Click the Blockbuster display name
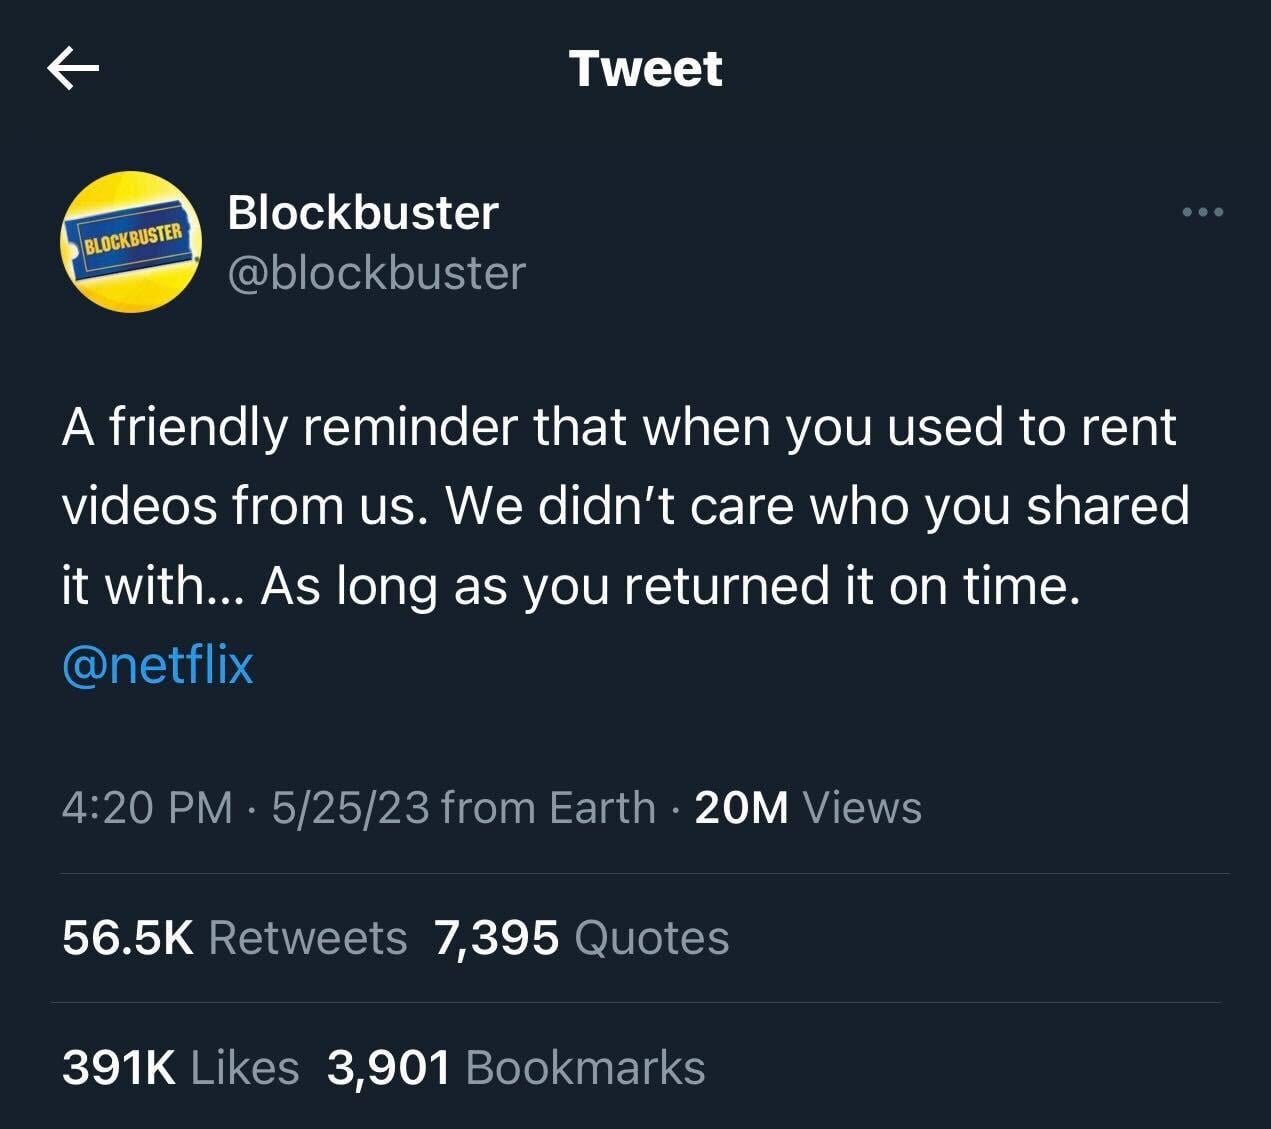Viewport: 1271px width, 1129px height. click(363, 212)
